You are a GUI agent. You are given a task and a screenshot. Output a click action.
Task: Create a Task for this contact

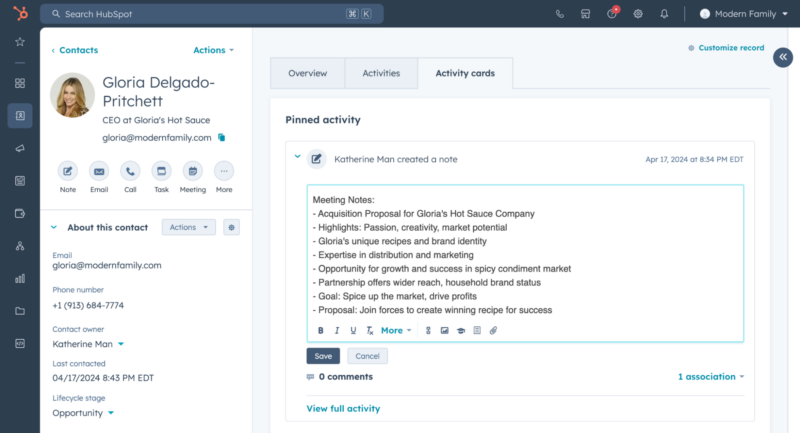click(x=161, y=171)
